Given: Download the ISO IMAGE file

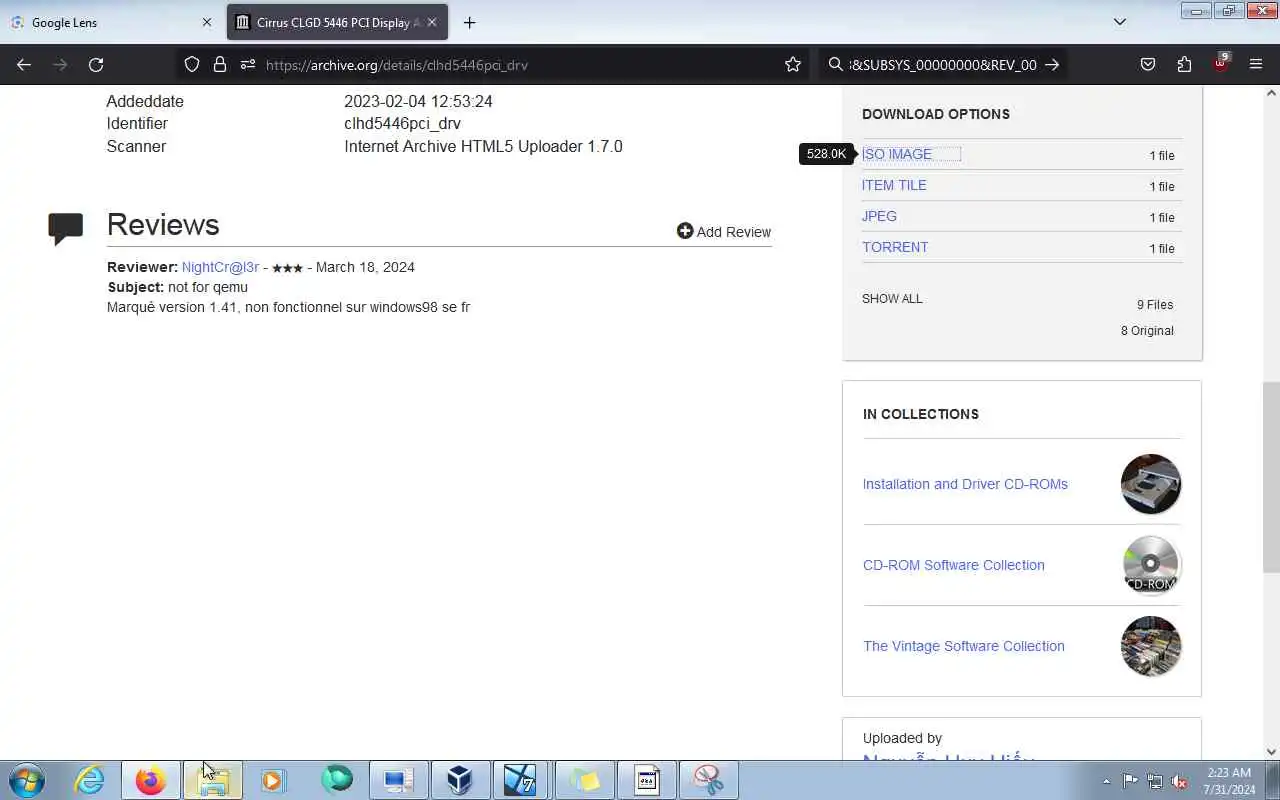Looking at the screenshot, I should pos(897,154).
